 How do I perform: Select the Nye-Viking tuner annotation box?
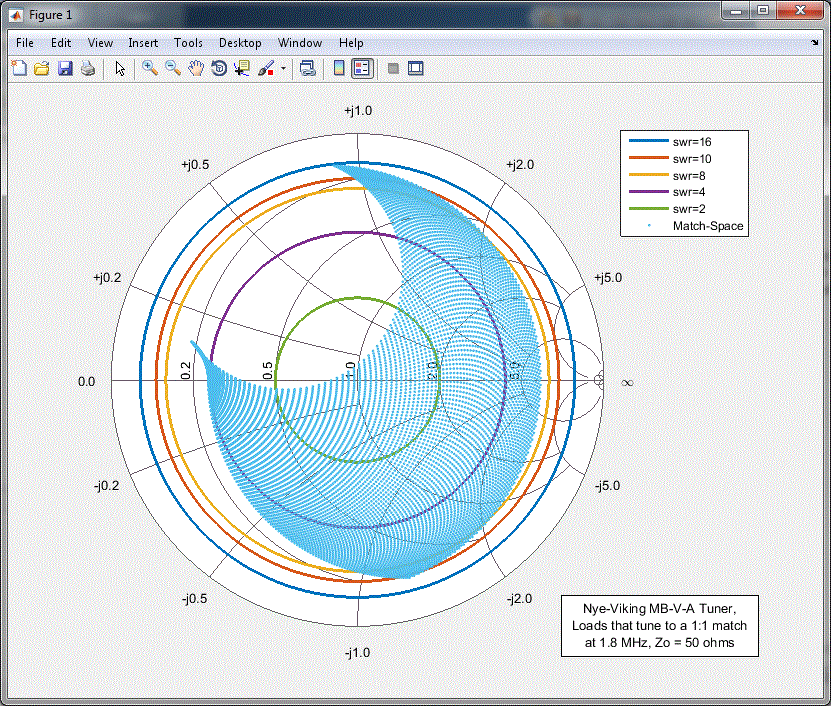[662, 626]
